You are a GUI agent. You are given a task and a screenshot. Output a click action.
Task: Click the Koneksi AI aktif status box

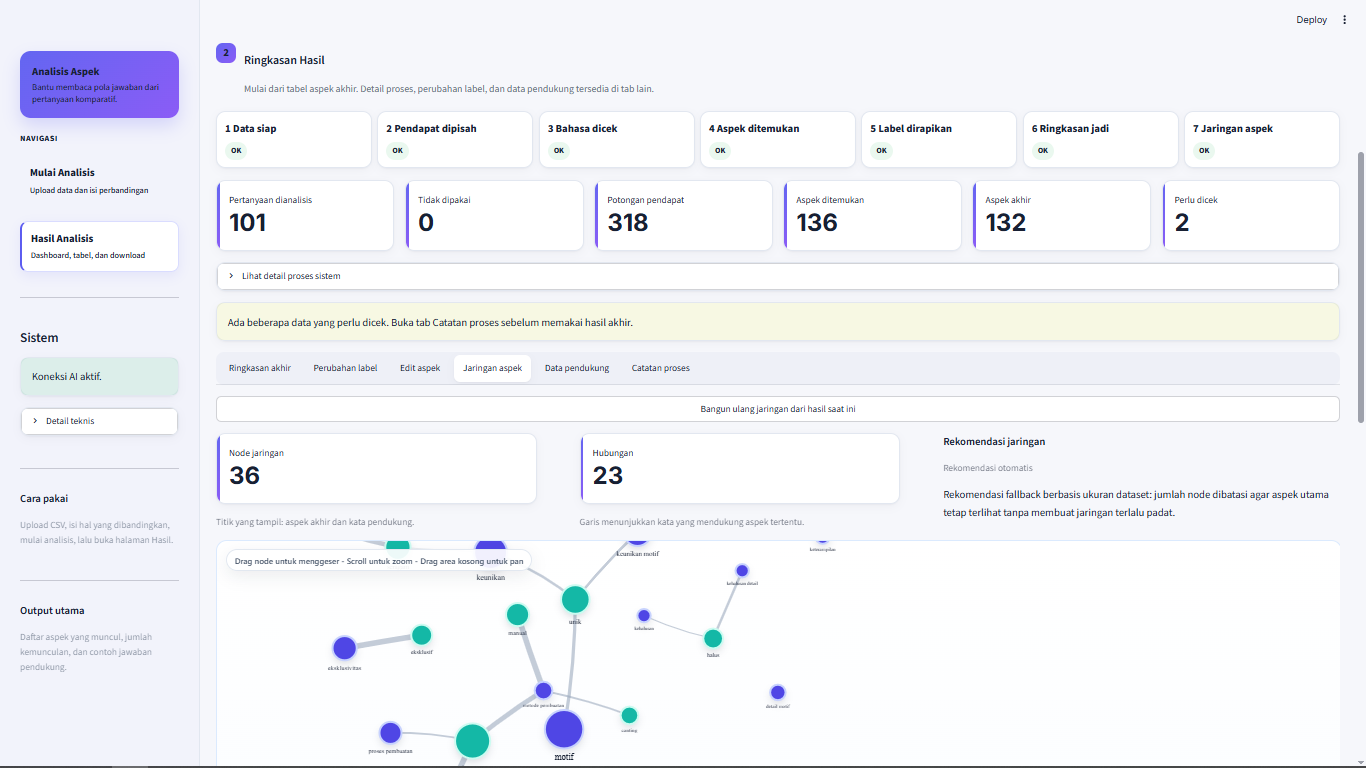[99, 377]
